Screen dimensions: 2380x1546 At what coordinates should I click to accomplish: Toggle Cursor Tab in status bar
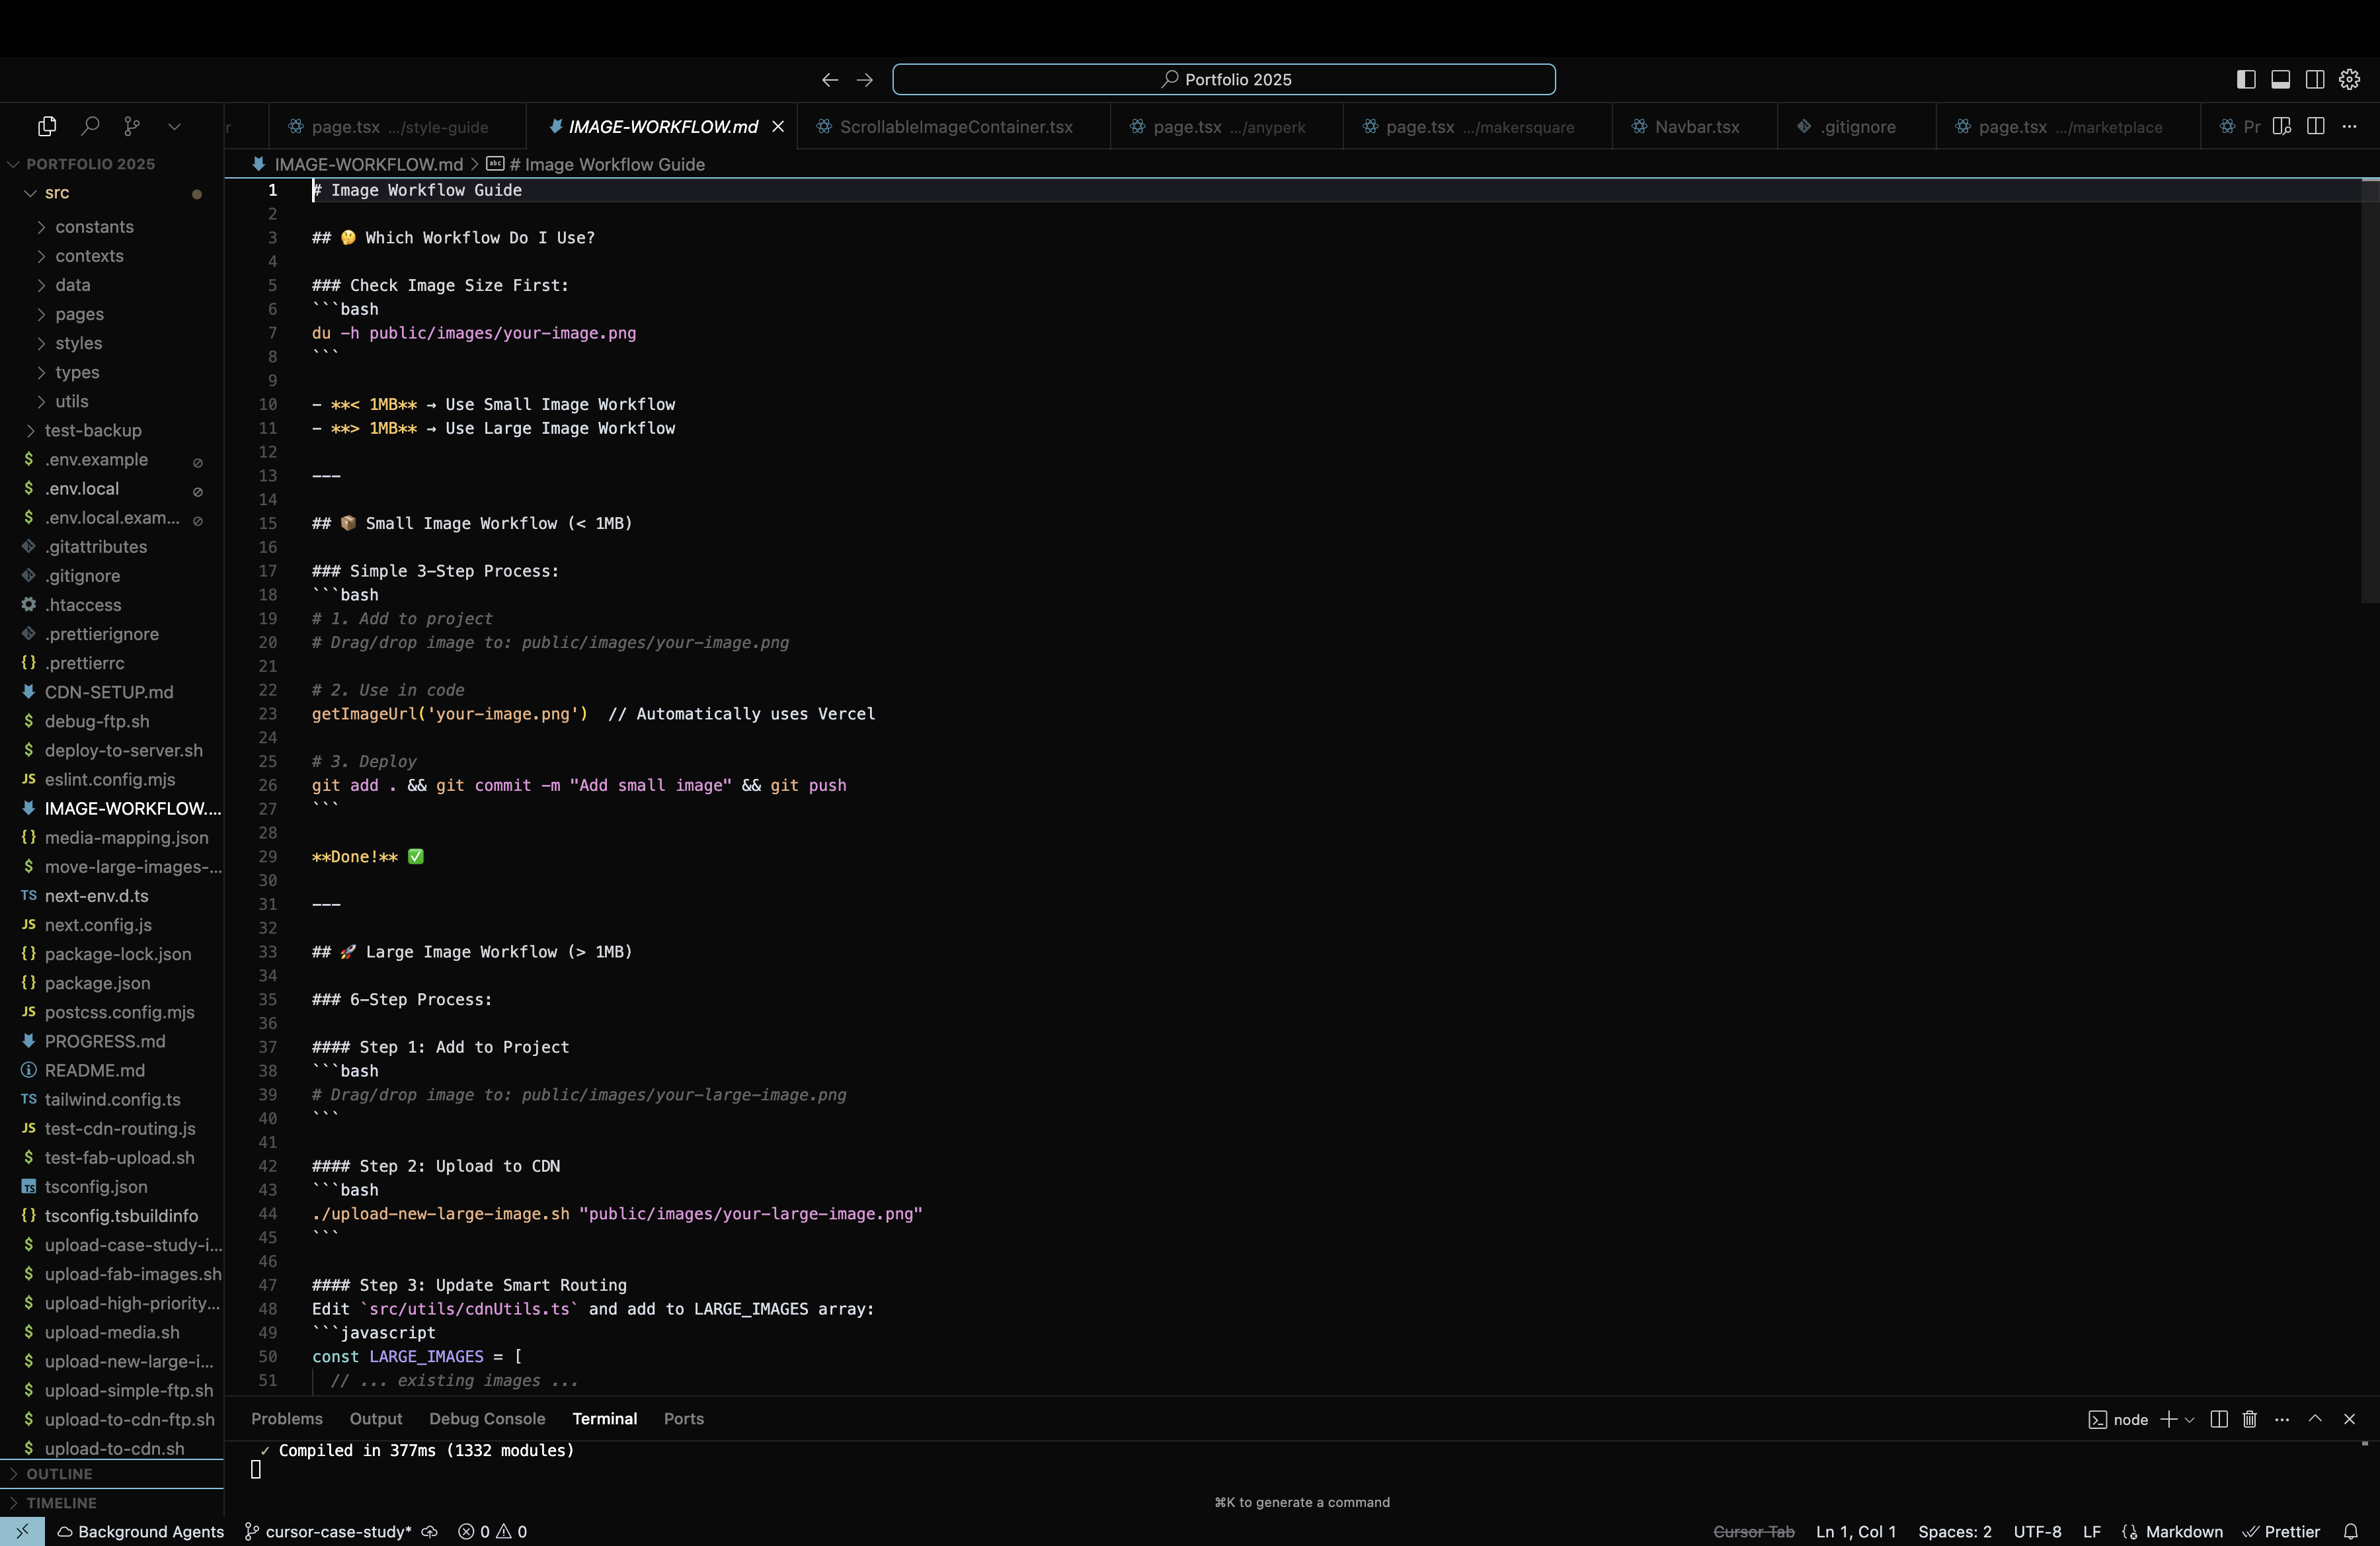[1754, 1532]
